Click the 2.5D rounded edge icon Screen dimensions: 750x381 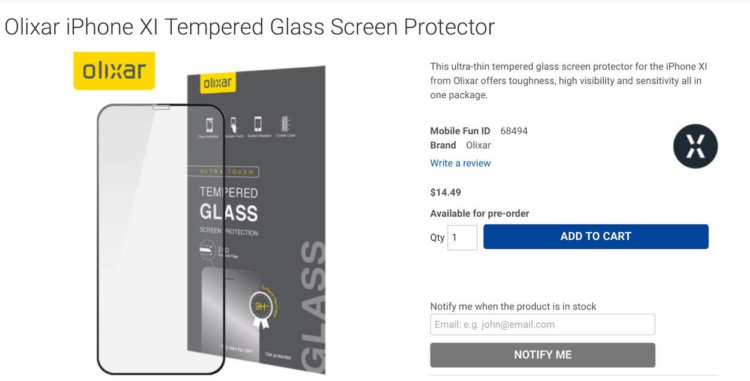(208, 251)
